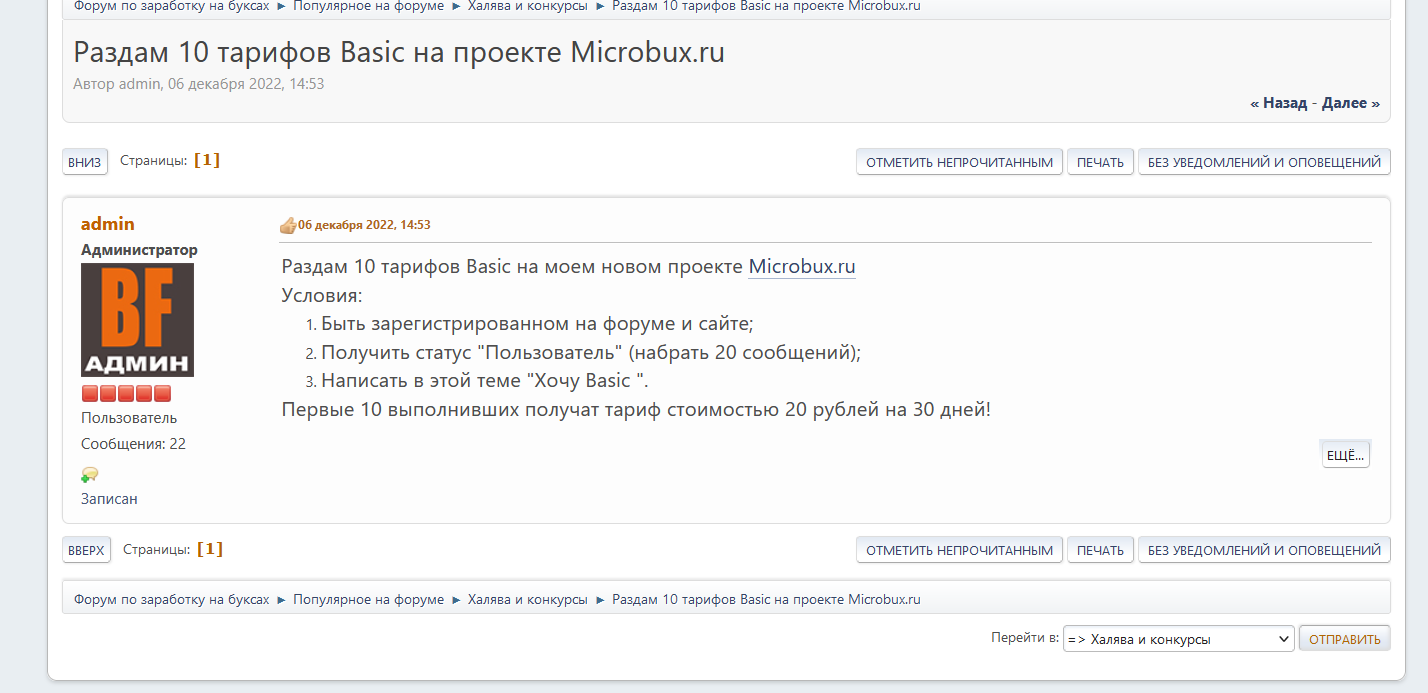Viewport: 1428px width, 693px height.
Task: Click the Пользователь rank text
Action: [x=129, y=418]
